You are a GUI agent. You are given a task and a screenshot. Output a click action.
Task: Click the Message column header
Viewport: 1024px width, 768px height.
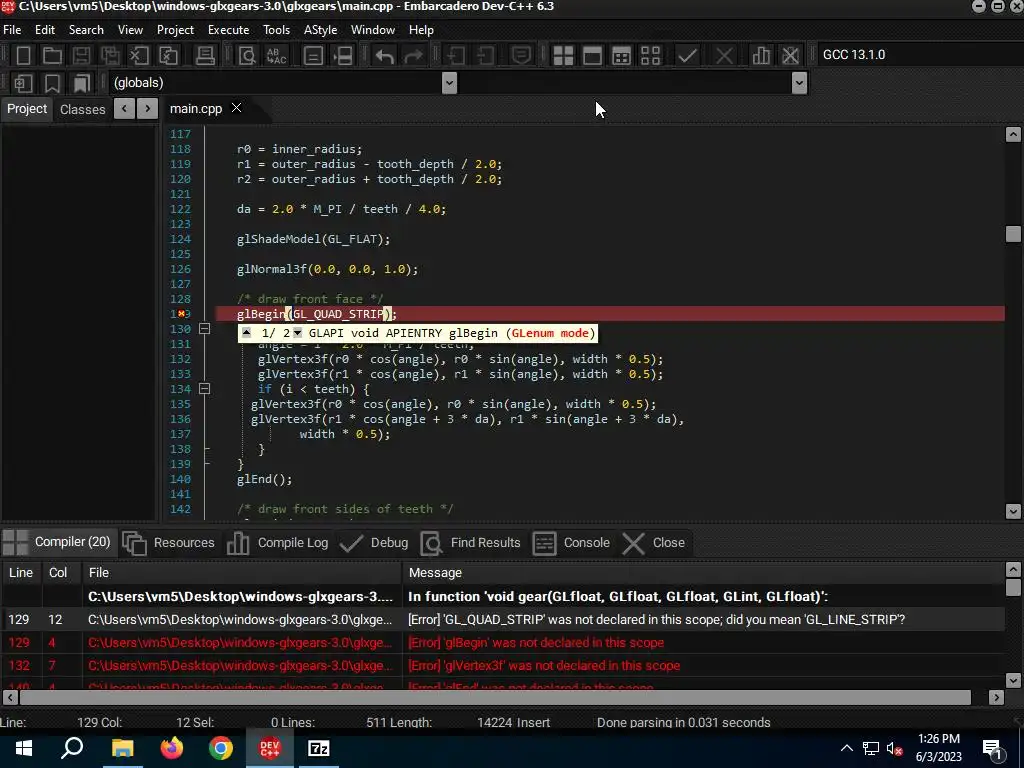(x=703, y=573)
